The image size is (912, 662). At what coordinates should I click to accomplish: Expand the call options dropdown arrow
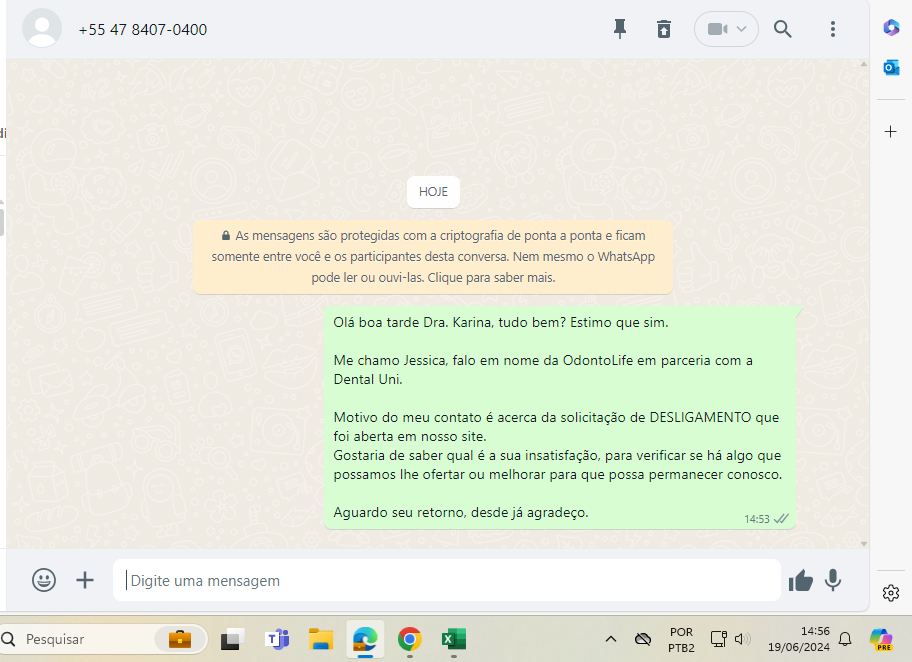pos(742,29)
